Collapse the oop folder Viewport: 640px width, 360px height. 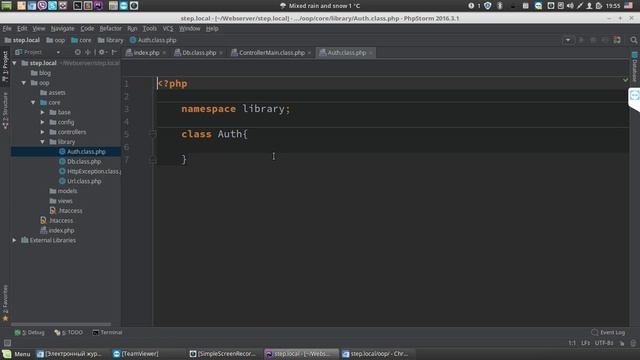24,83
